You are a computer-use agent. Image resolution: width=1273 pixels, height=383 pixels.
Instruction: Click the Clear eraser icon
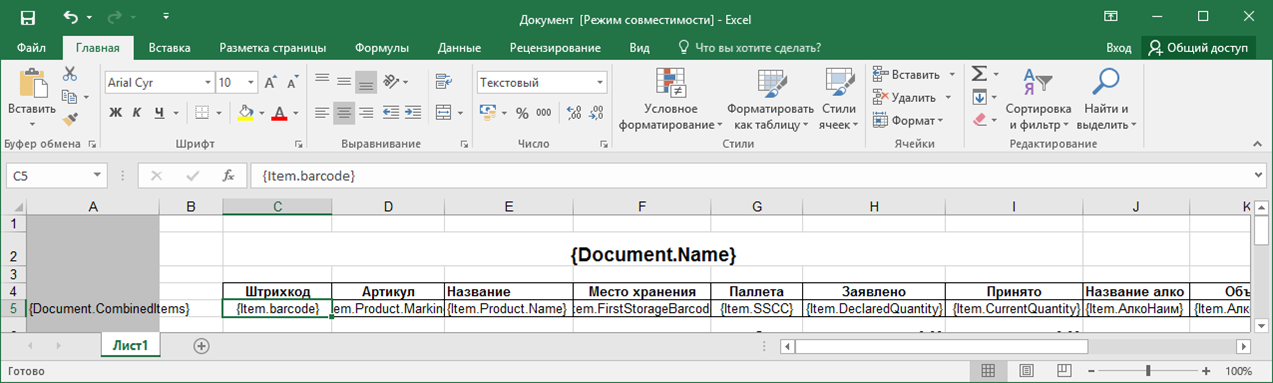979,120
